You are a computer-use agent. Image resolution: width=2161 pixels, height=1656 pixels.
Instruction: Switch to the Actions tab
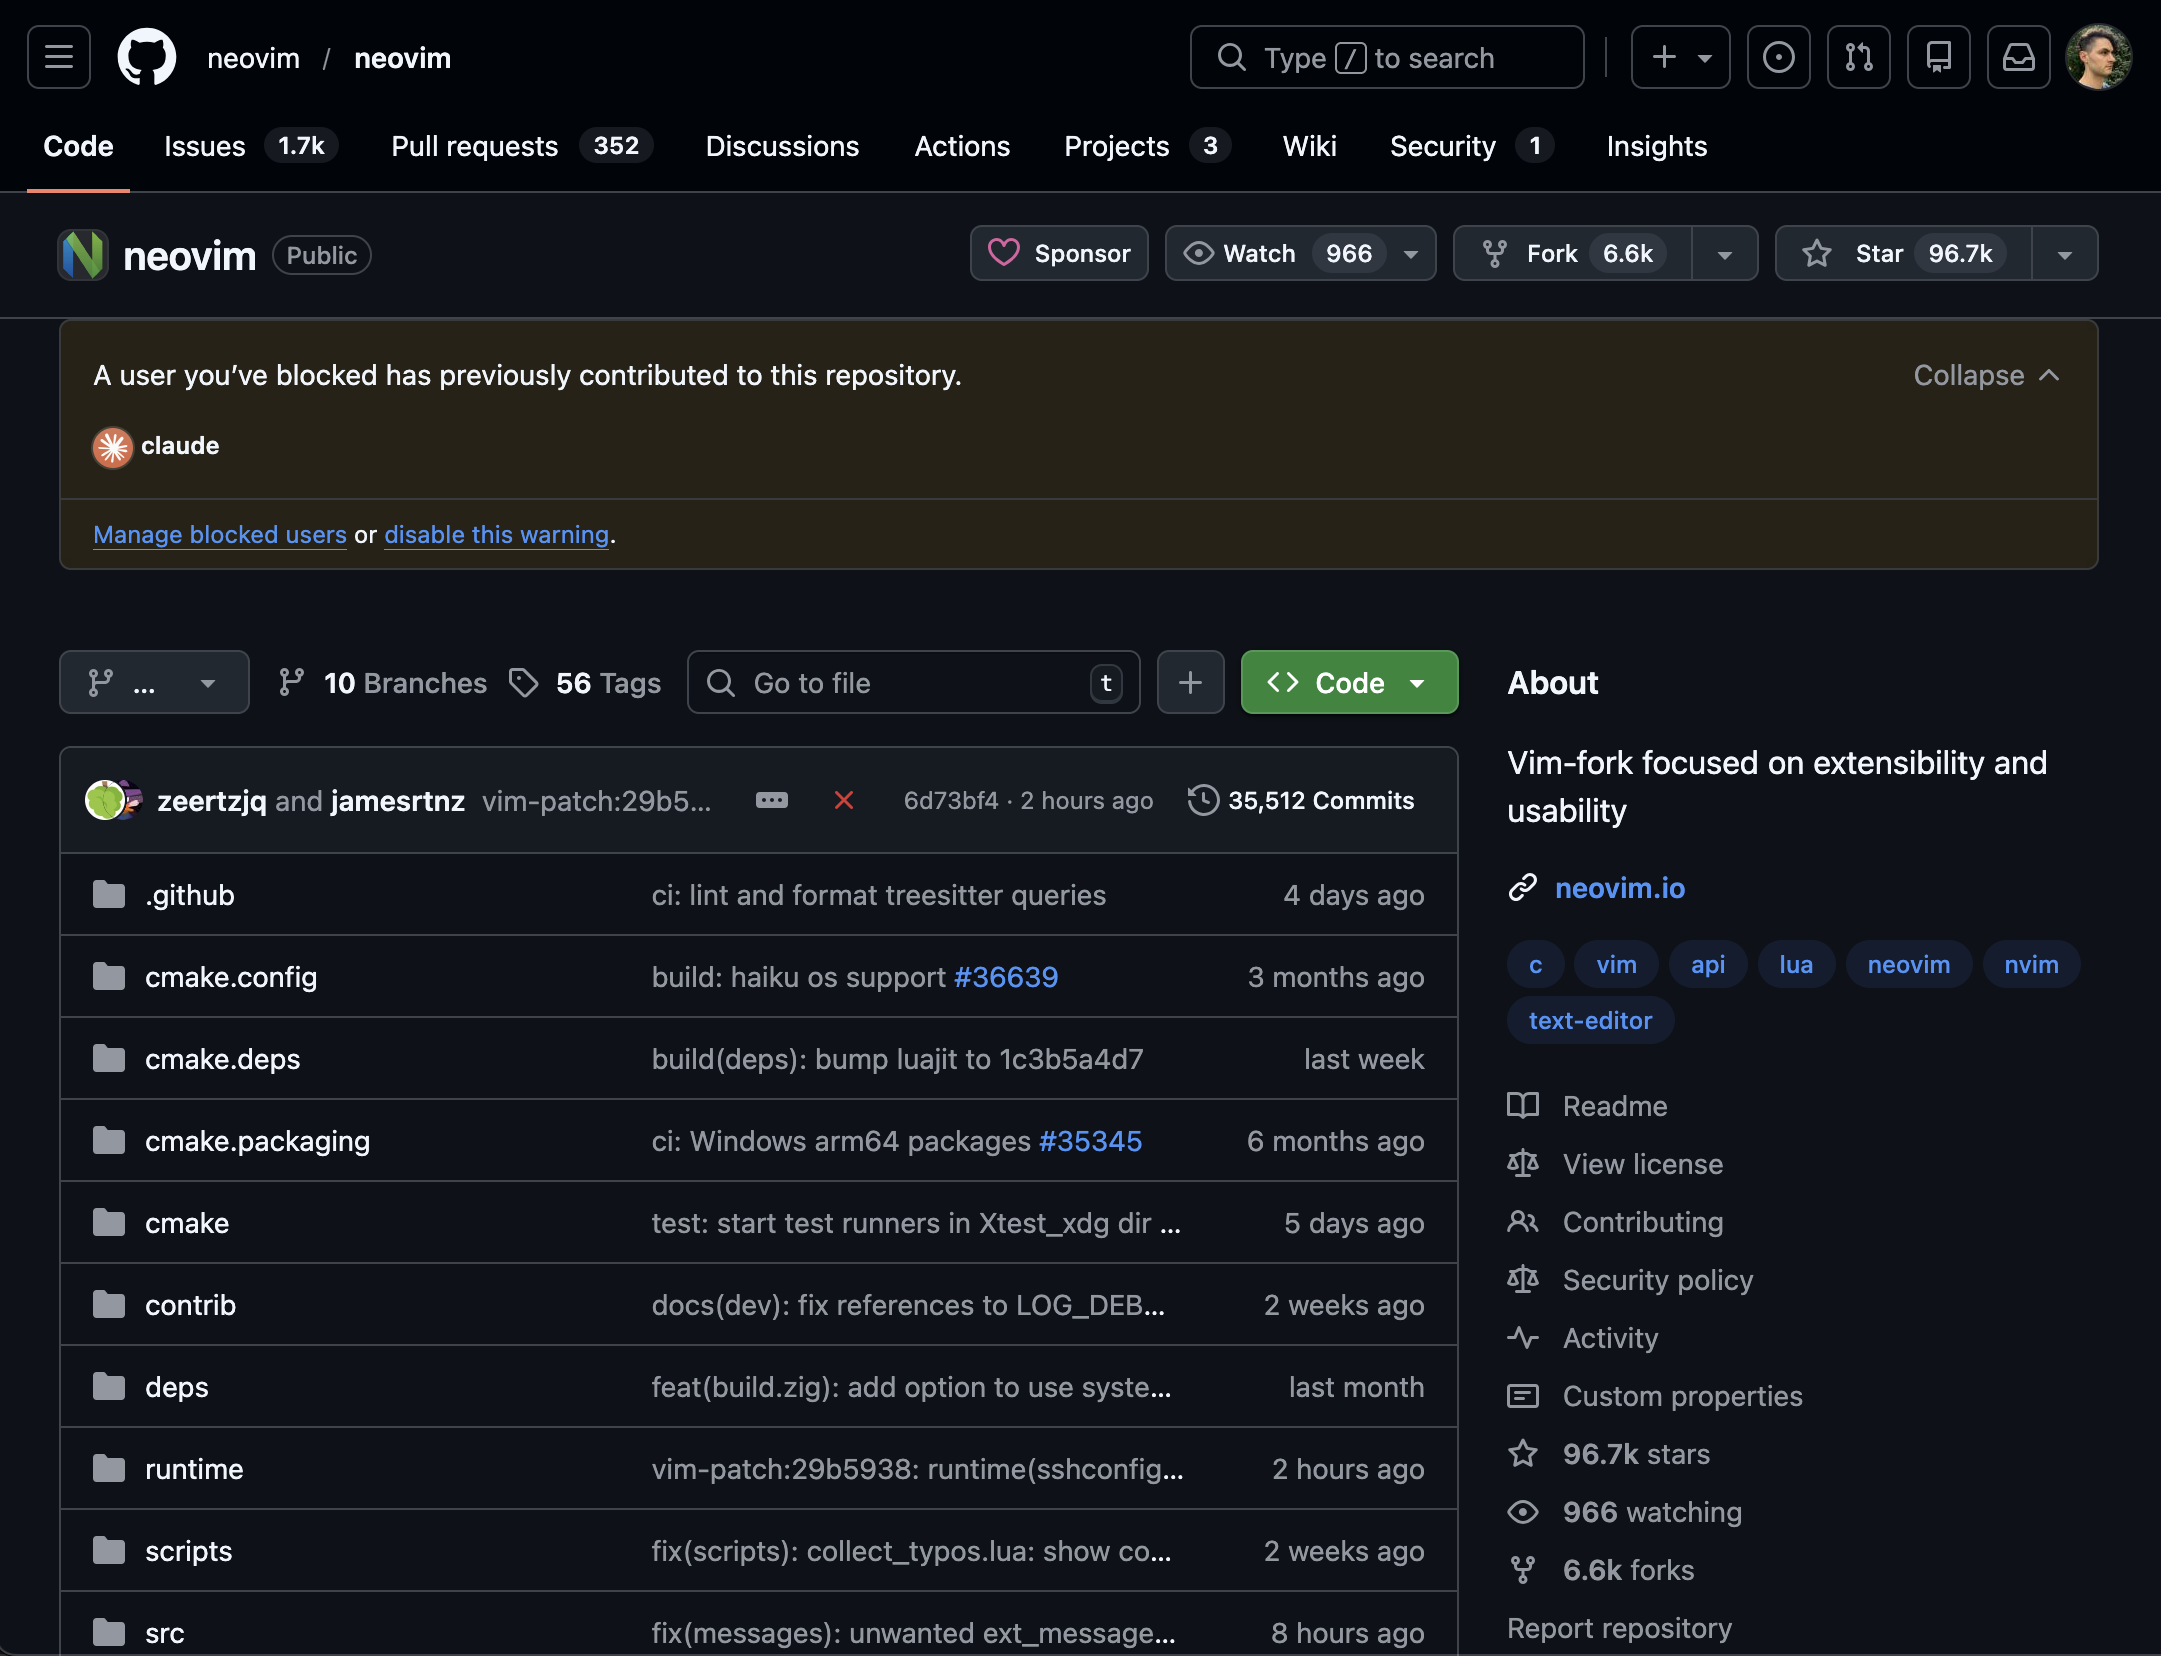coord(962,146)
